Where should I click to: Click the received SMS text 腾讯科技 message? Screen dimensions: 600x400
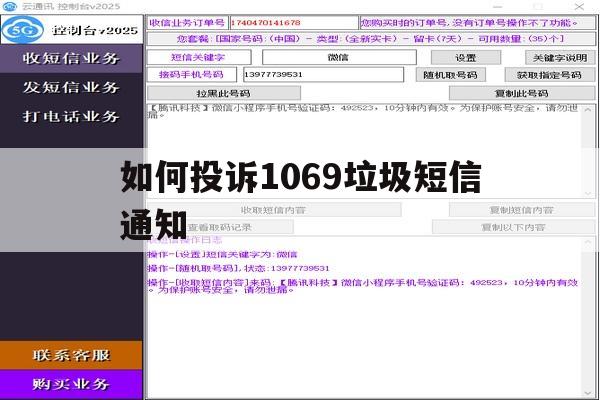(x=362, y=111)
